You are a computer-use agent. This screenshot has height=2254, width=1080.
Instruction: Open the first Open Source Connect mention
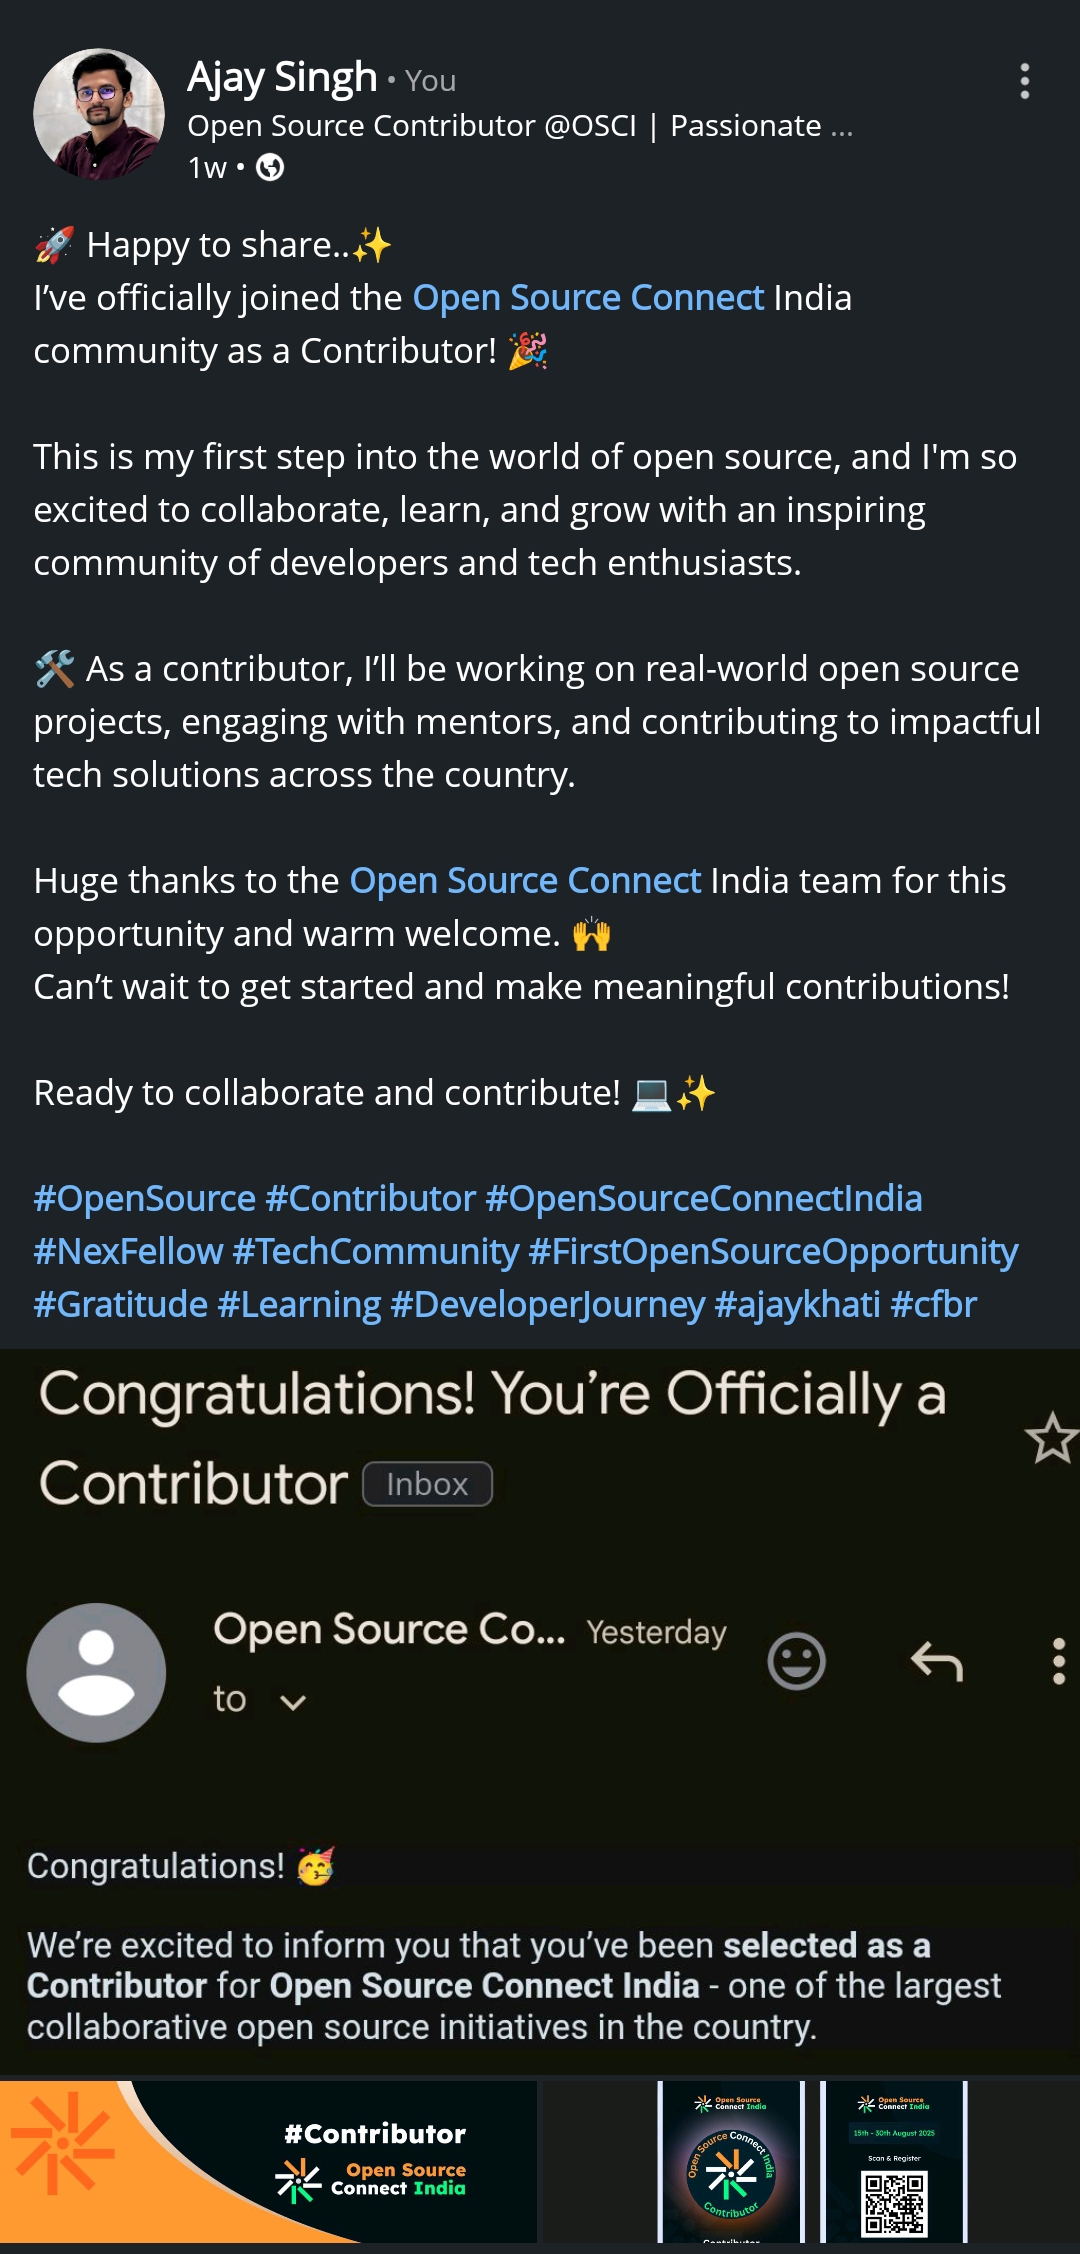coord(588,298)
